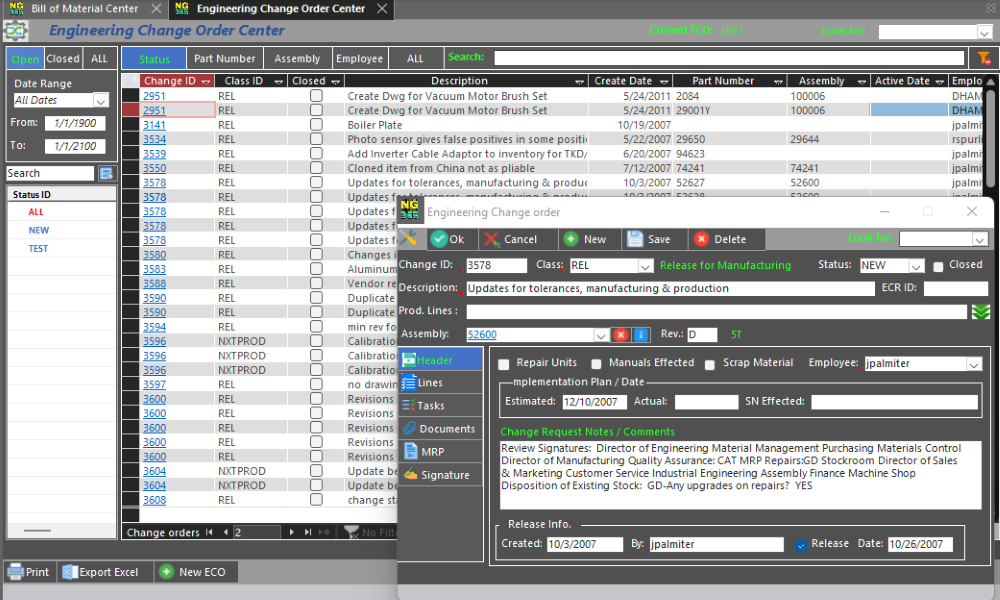
Task: Click the Estimated date input field
Action: point(593,402)
